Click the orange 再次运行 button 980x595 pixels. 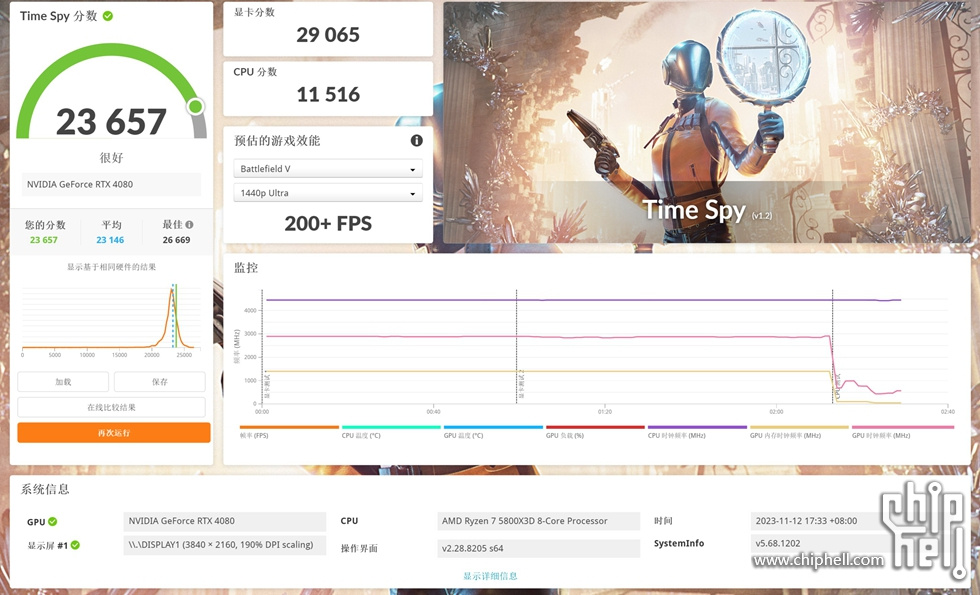tap(114, 432)
